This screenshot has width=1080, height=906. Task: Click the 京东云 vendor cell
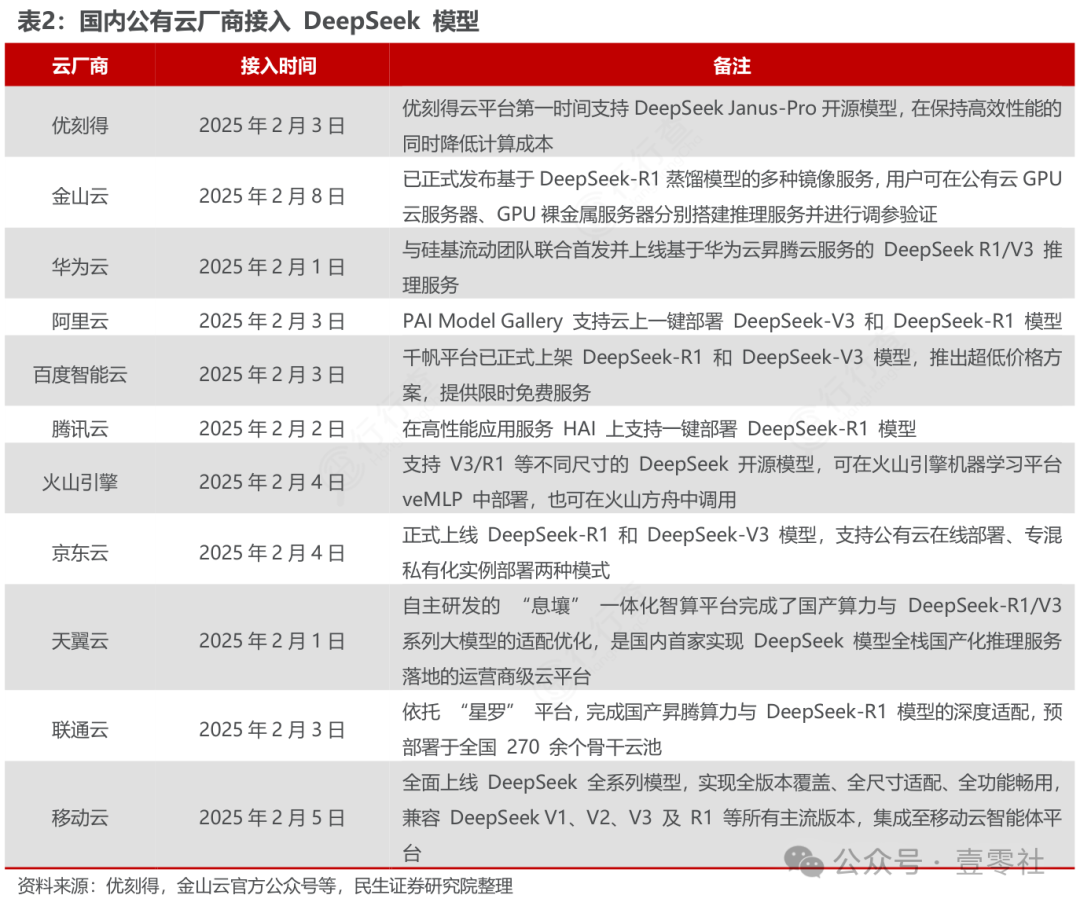point(80,553)
